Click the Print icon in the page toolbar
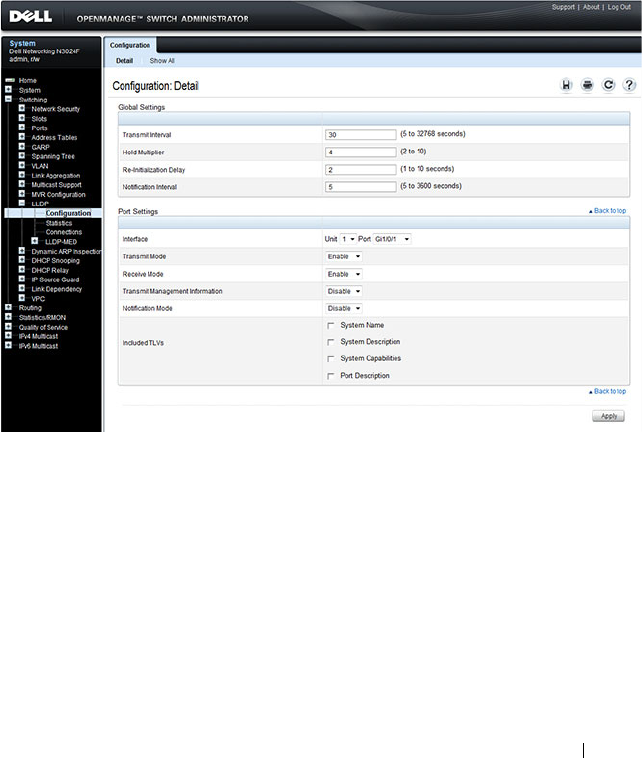 pos(587,85)
